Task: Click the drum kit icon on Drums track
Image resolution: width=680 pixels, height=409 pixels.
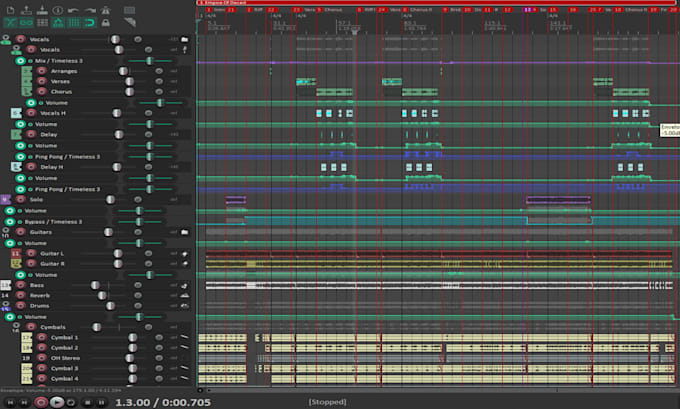Action: click(x=185, y=306)
